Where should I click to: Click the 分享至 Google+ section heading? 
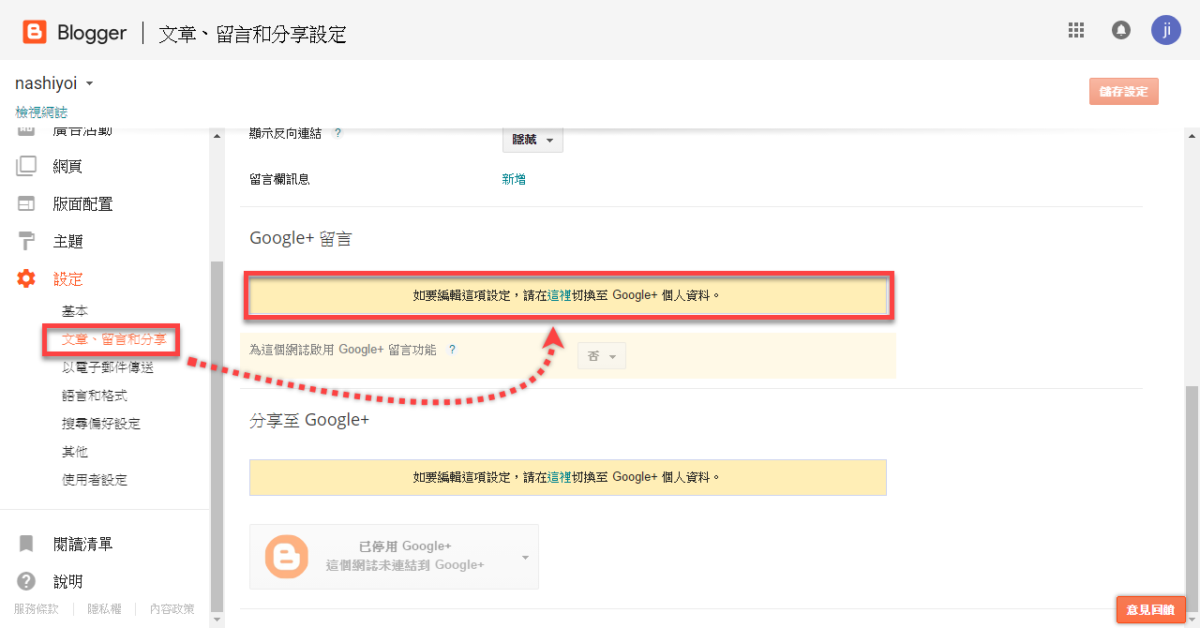pos(309,420)
